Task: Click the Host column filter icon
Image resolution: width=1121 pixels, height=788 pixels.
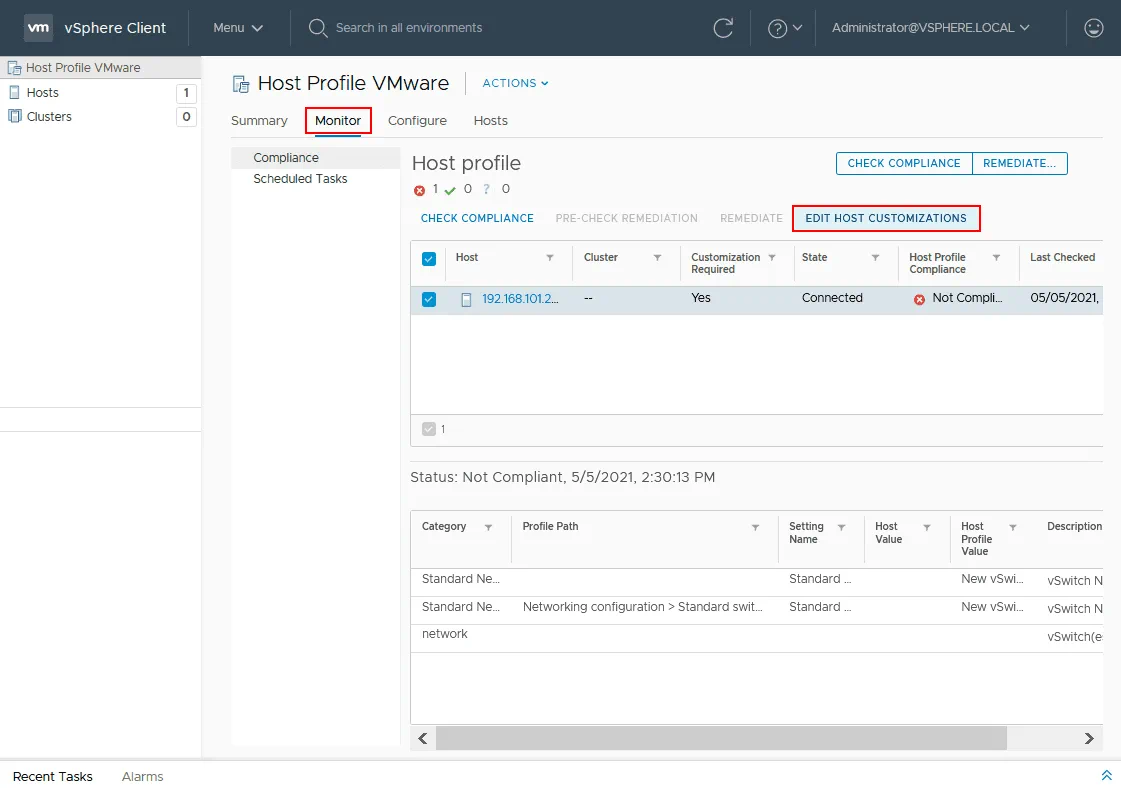Action: coord(550,258)
